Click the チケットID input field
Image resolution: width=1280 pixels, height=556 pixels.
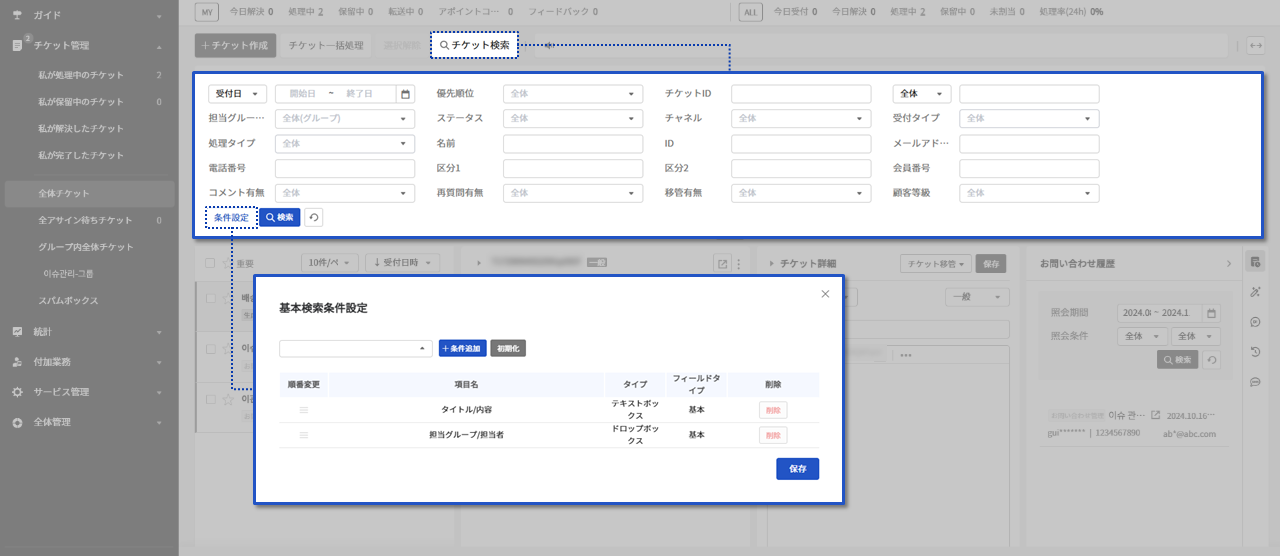(x=801, y=94)
